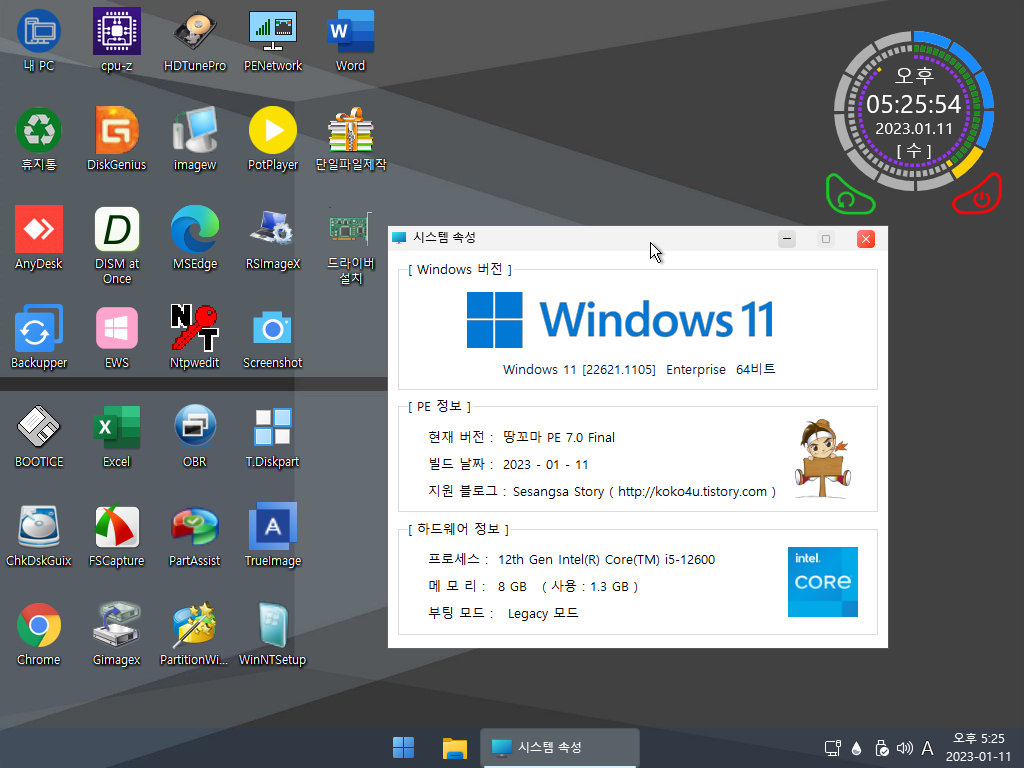Close the 시스템 속성 window
This screenshot has width=1024, height=768.
866,239
